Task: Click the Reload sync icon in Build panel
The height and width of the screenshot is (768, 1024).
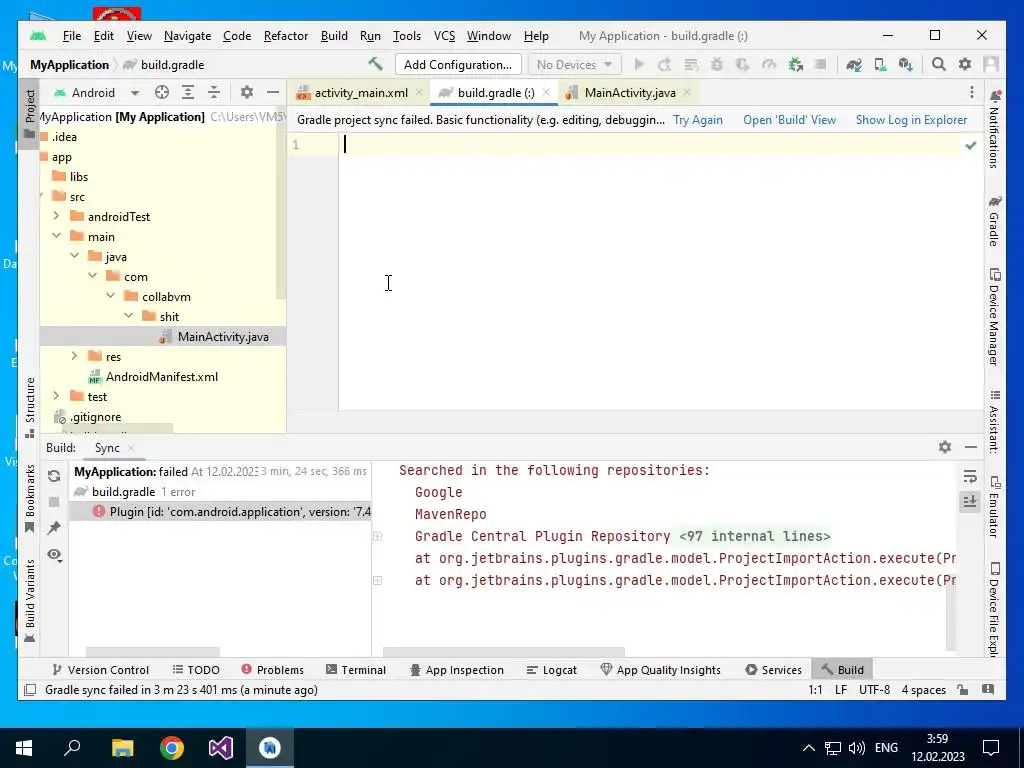Action: click(54, 476)
